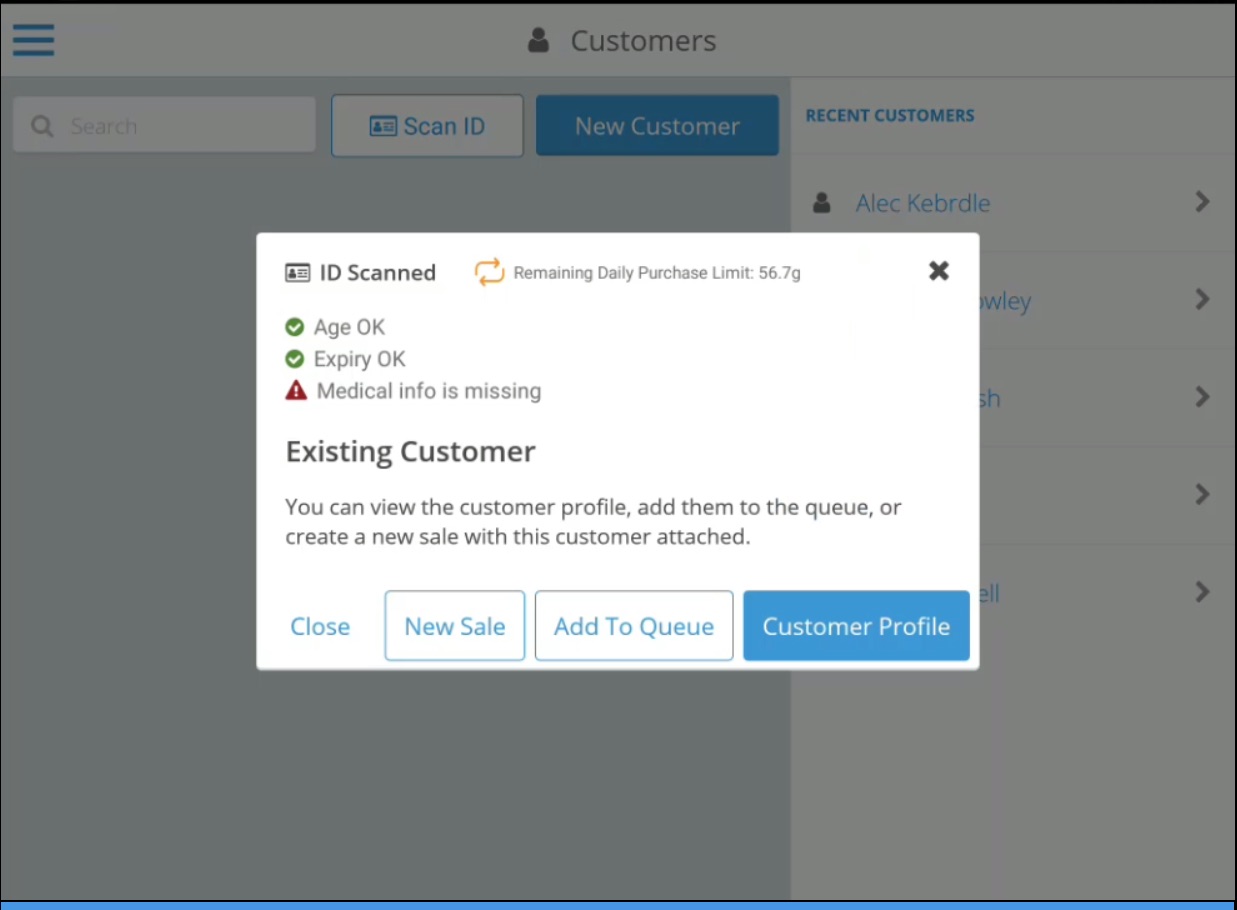Image resolution: width=1237 pixels, height=910 pixels.
Task: Expand the chevron for customer ending in 'owley'
Action: 1202,299
